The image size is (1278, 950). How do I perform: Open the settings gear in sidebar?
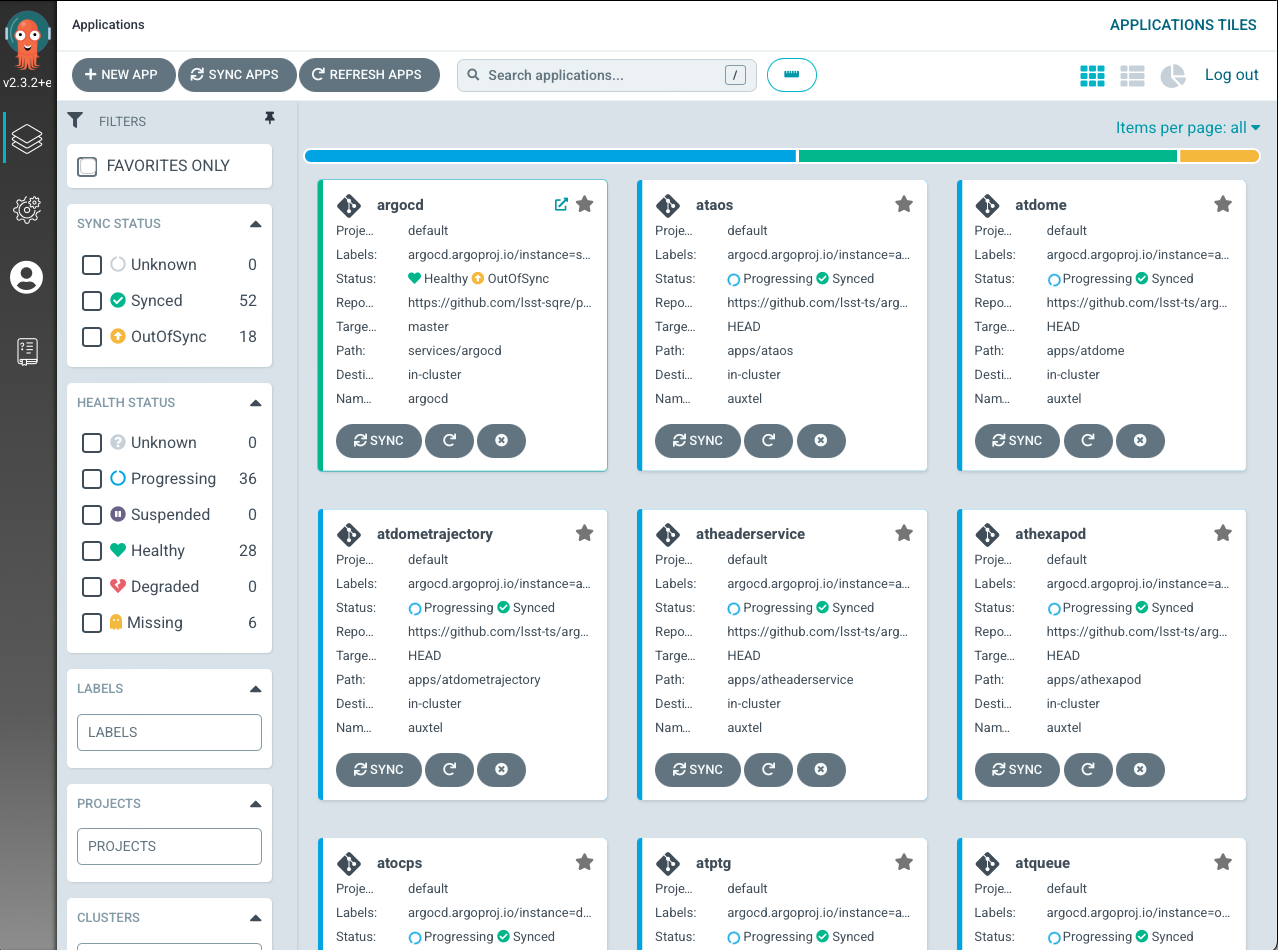27,208
